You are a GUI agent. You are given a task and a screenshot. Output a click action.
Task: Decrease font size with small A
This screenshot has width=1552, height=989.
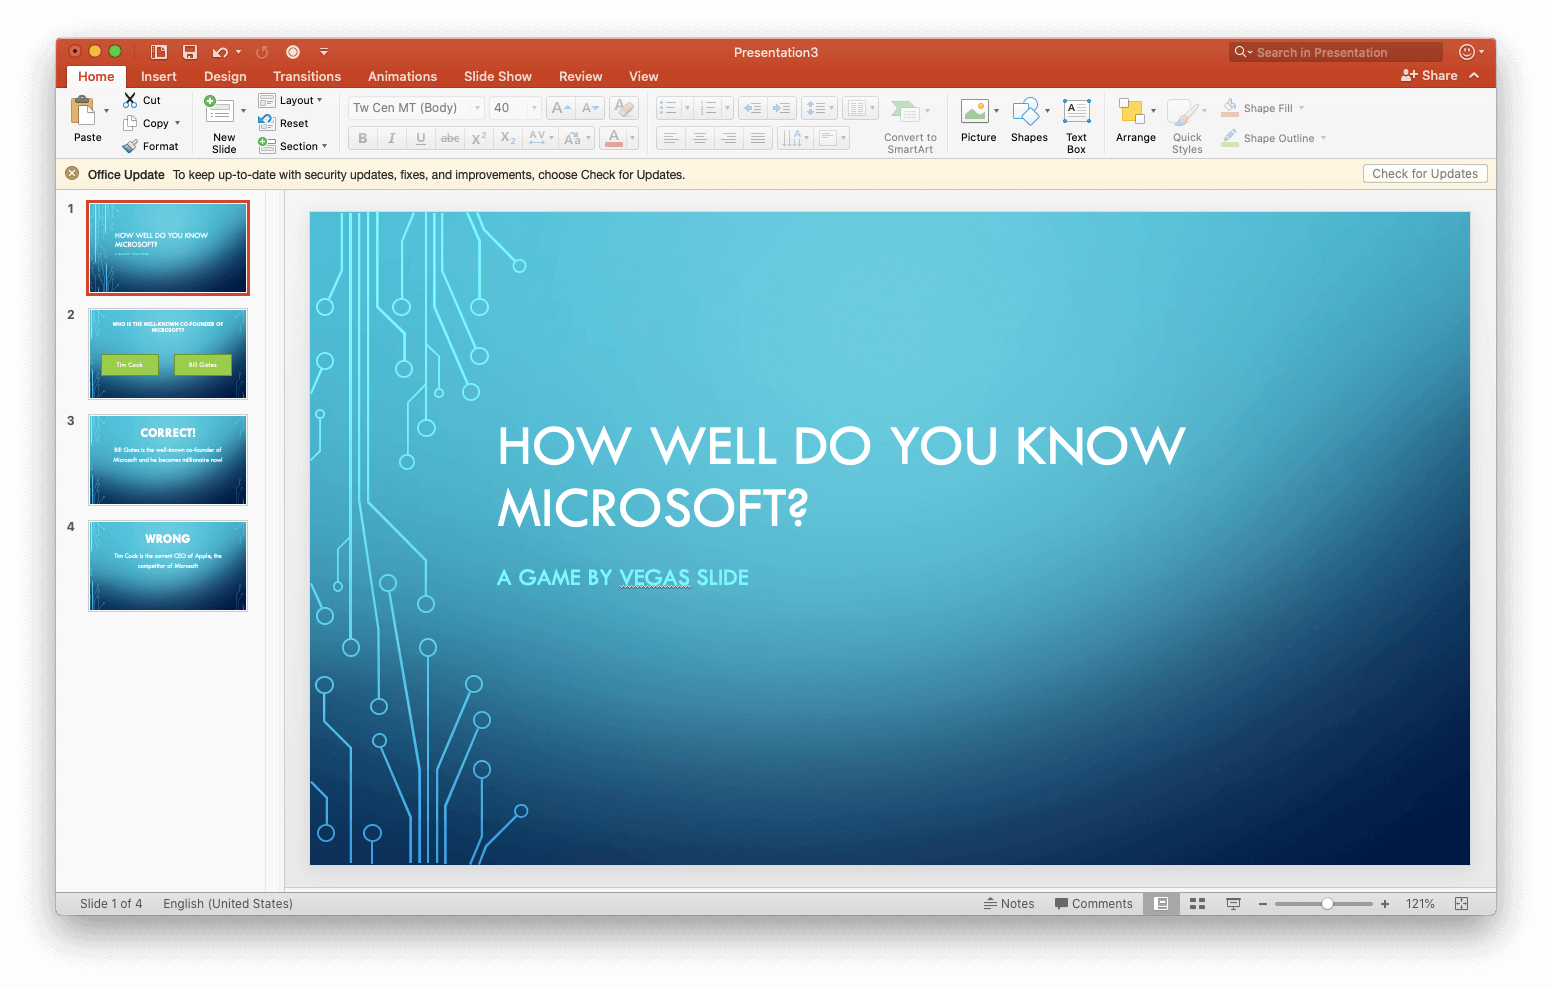click(x=590, y=108)
